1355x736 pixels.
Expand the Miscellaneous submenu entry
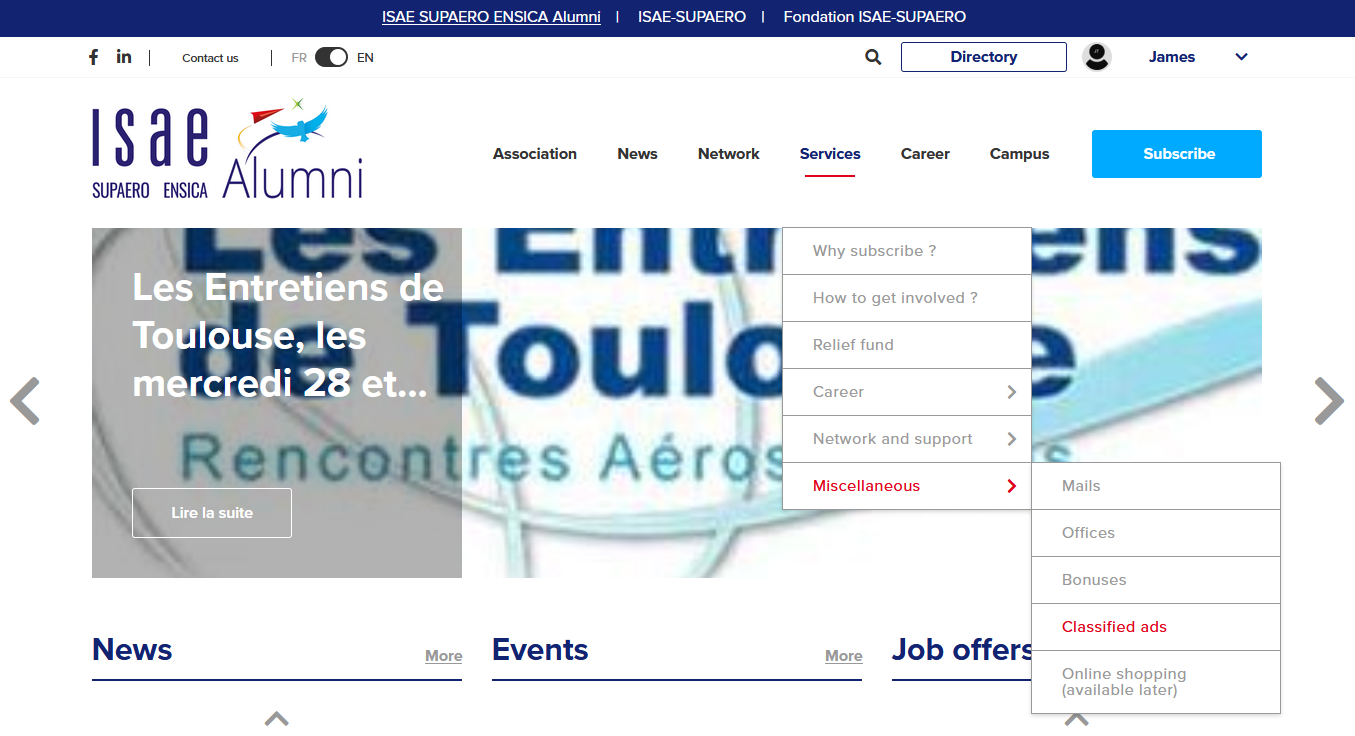pos(907,486)
